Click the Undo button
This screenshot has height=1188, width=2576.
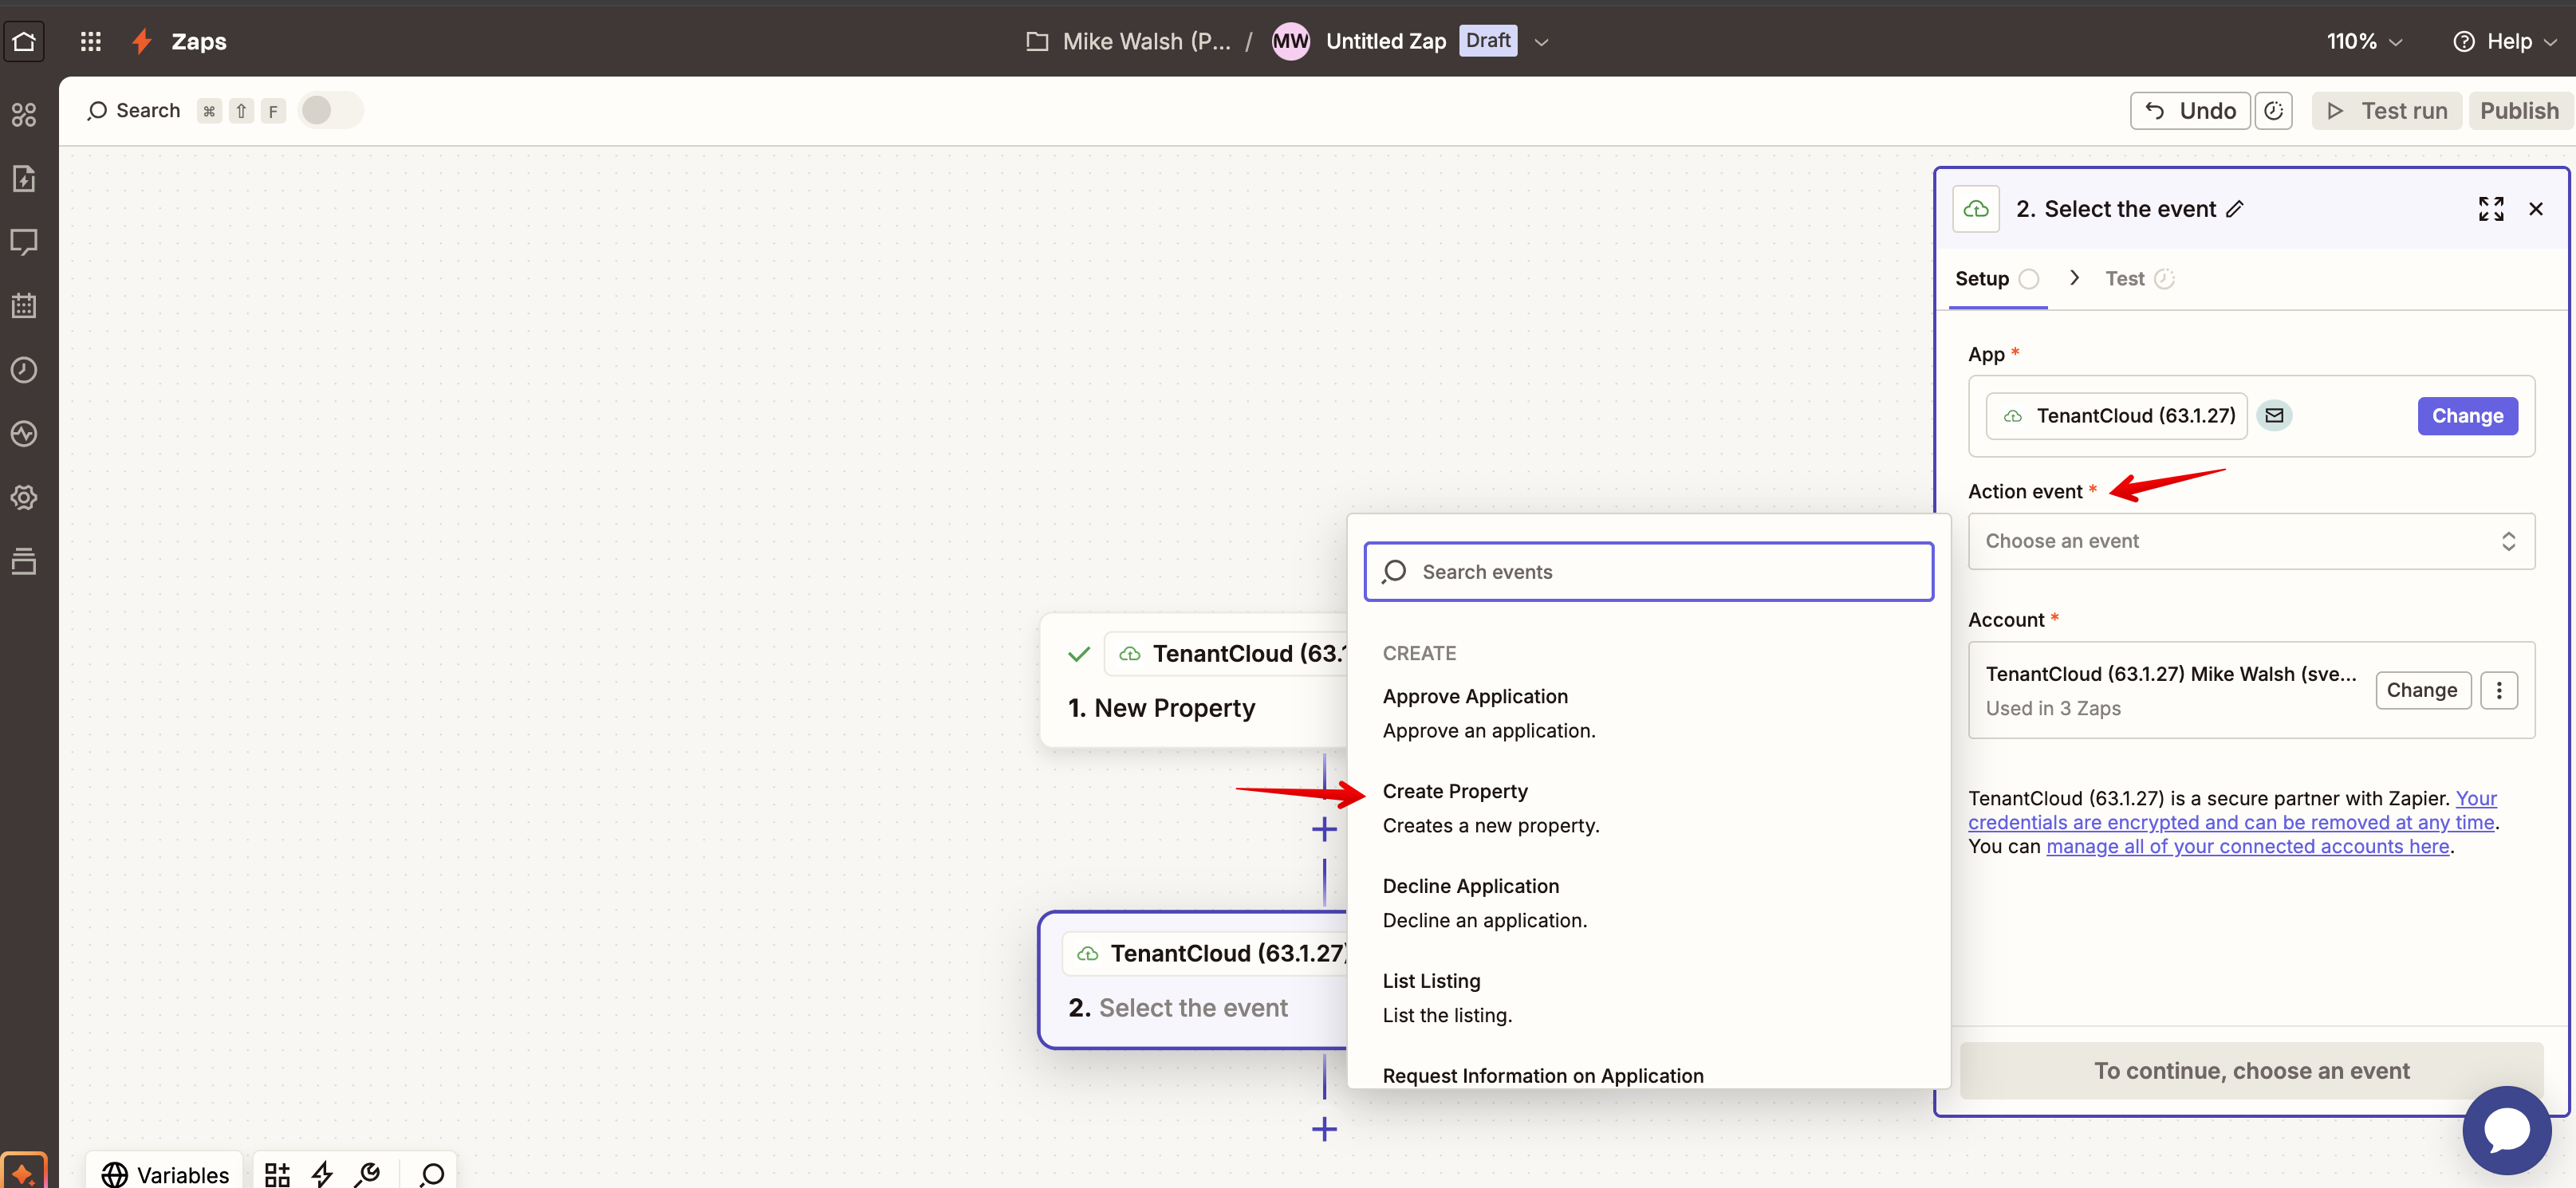2189,111
